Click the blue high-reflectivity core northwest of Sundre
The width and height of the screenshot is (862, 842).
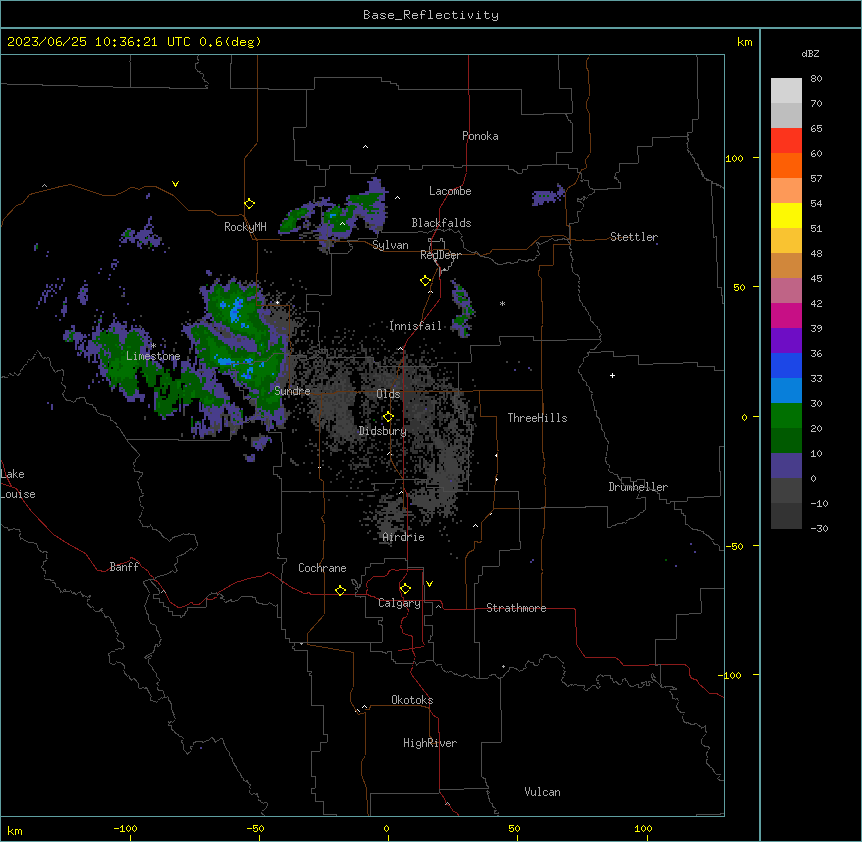pyautogui.click(x=235, y=311)
